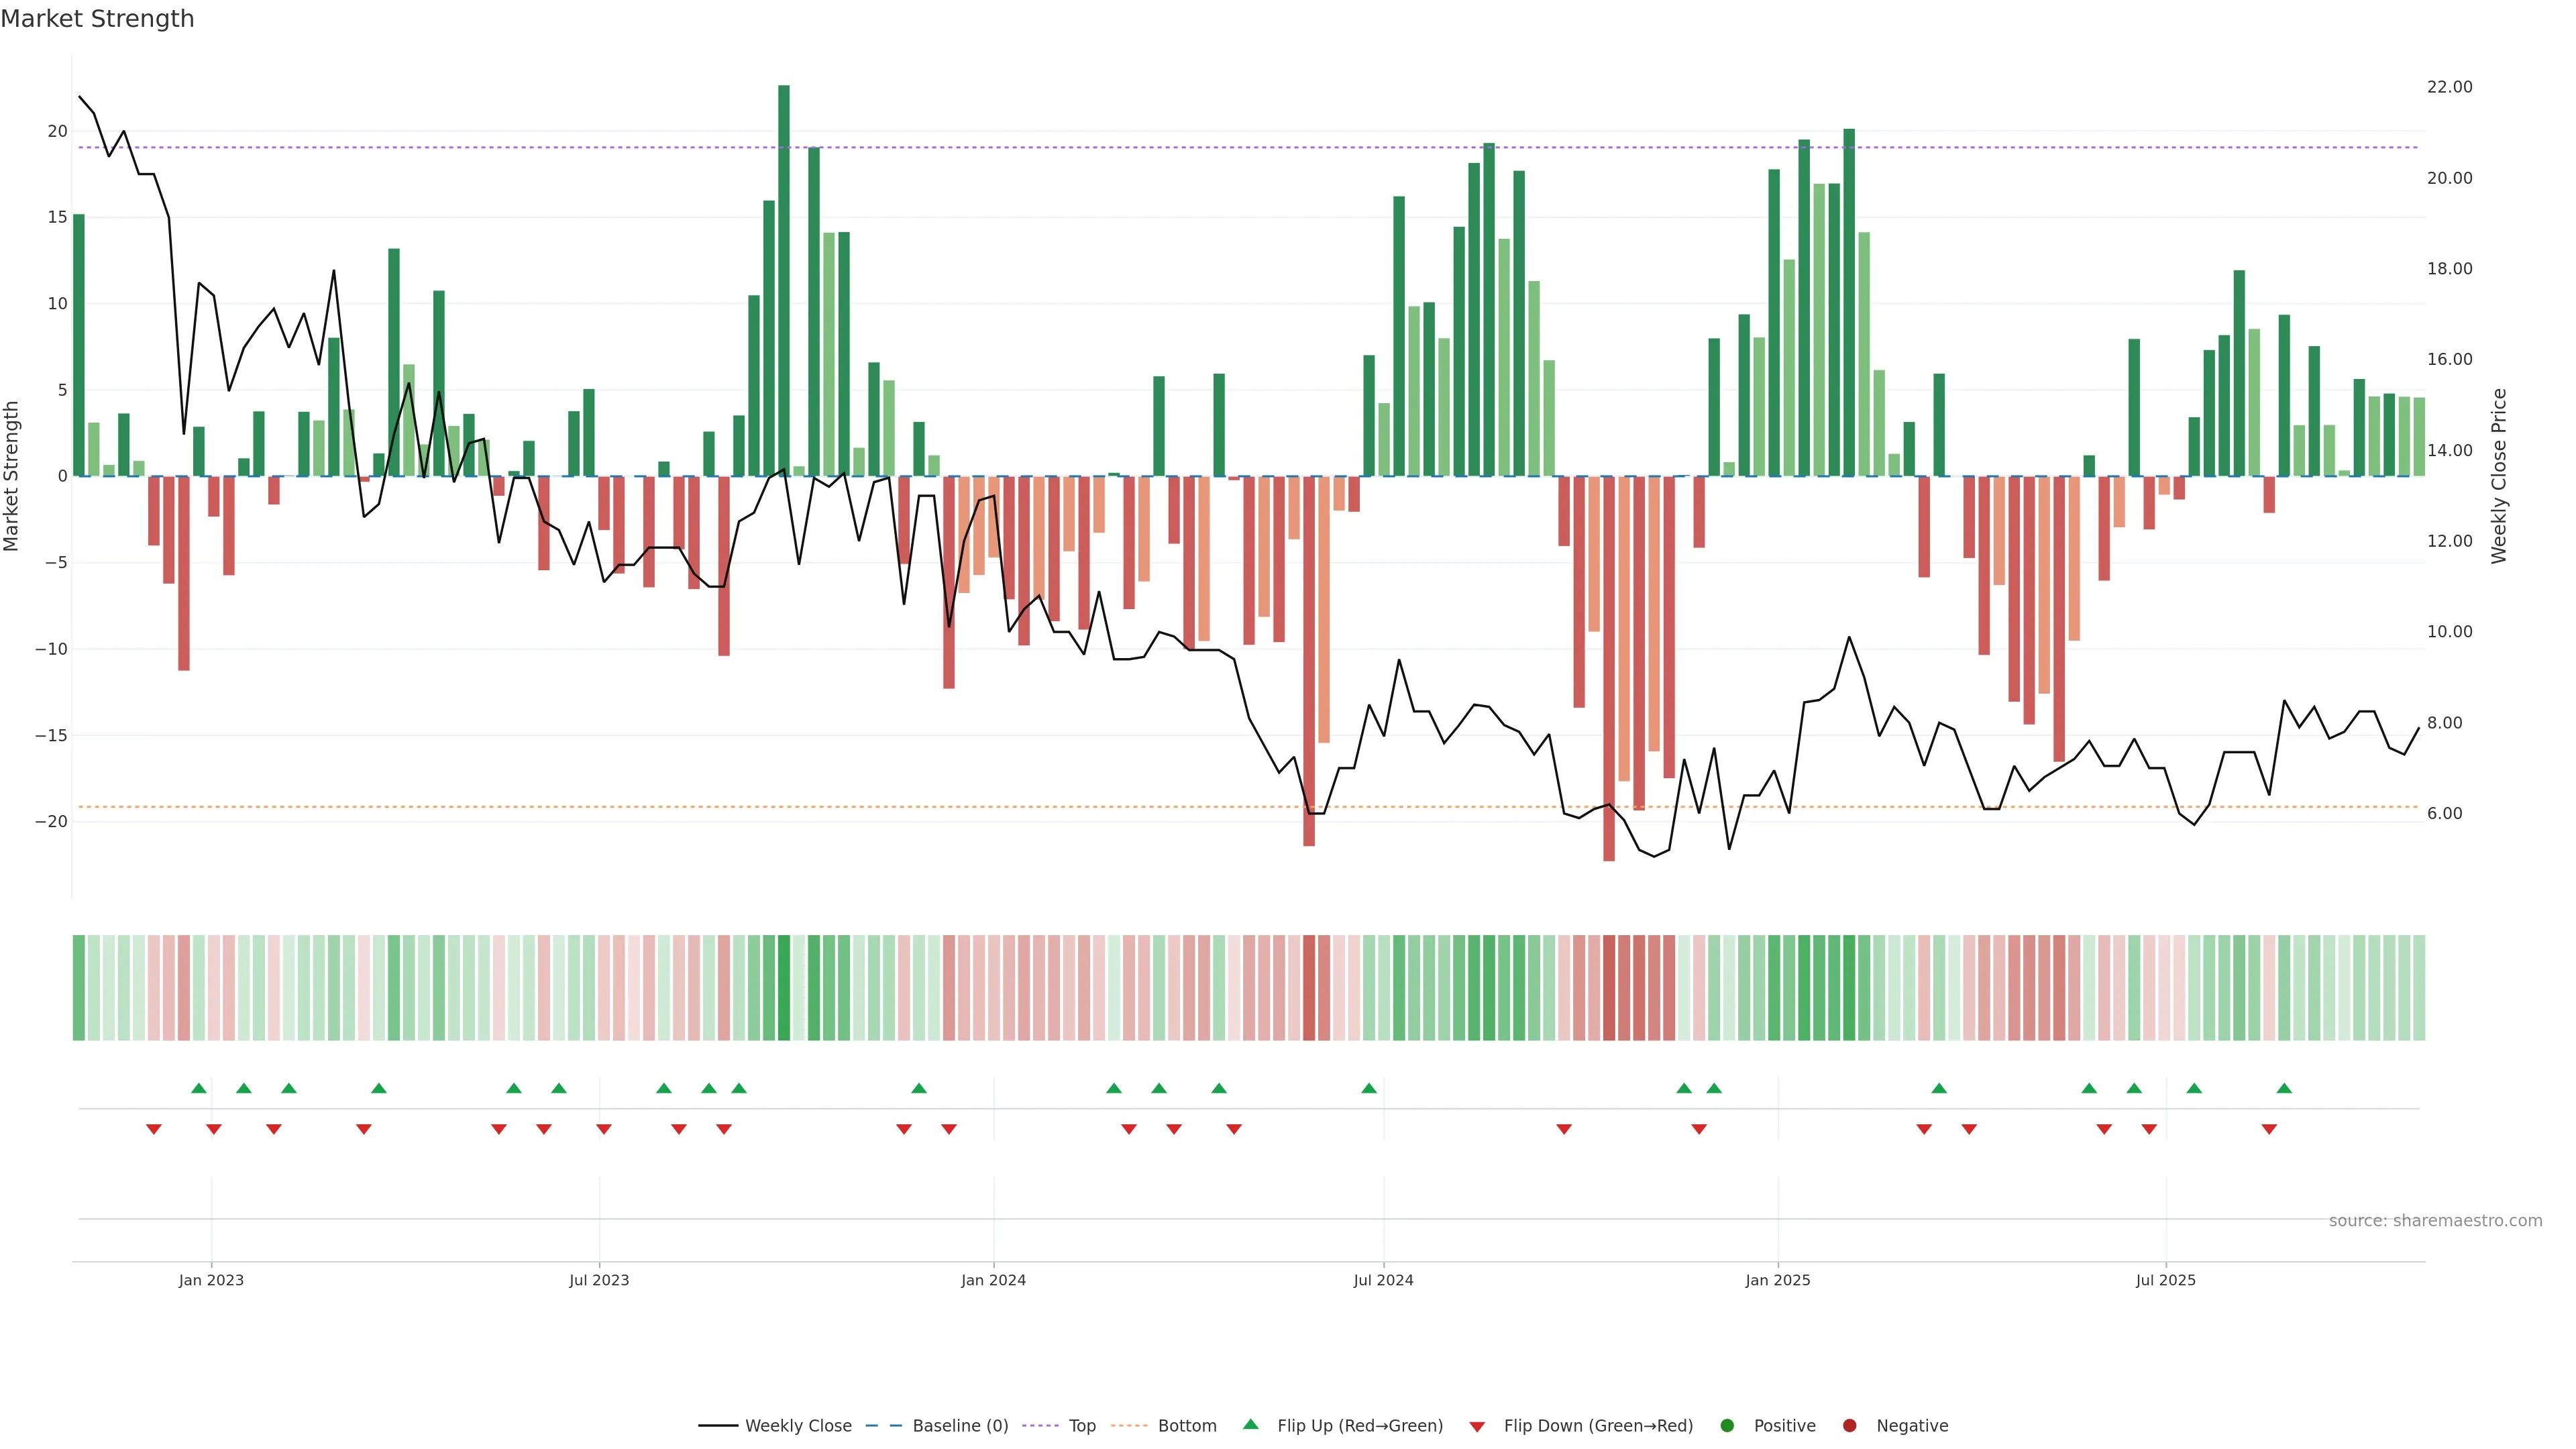Viewport: 2576px width, 1449px height.
Task: Click the dark red Negative circle legend icon
Action: [1849, 1426]
